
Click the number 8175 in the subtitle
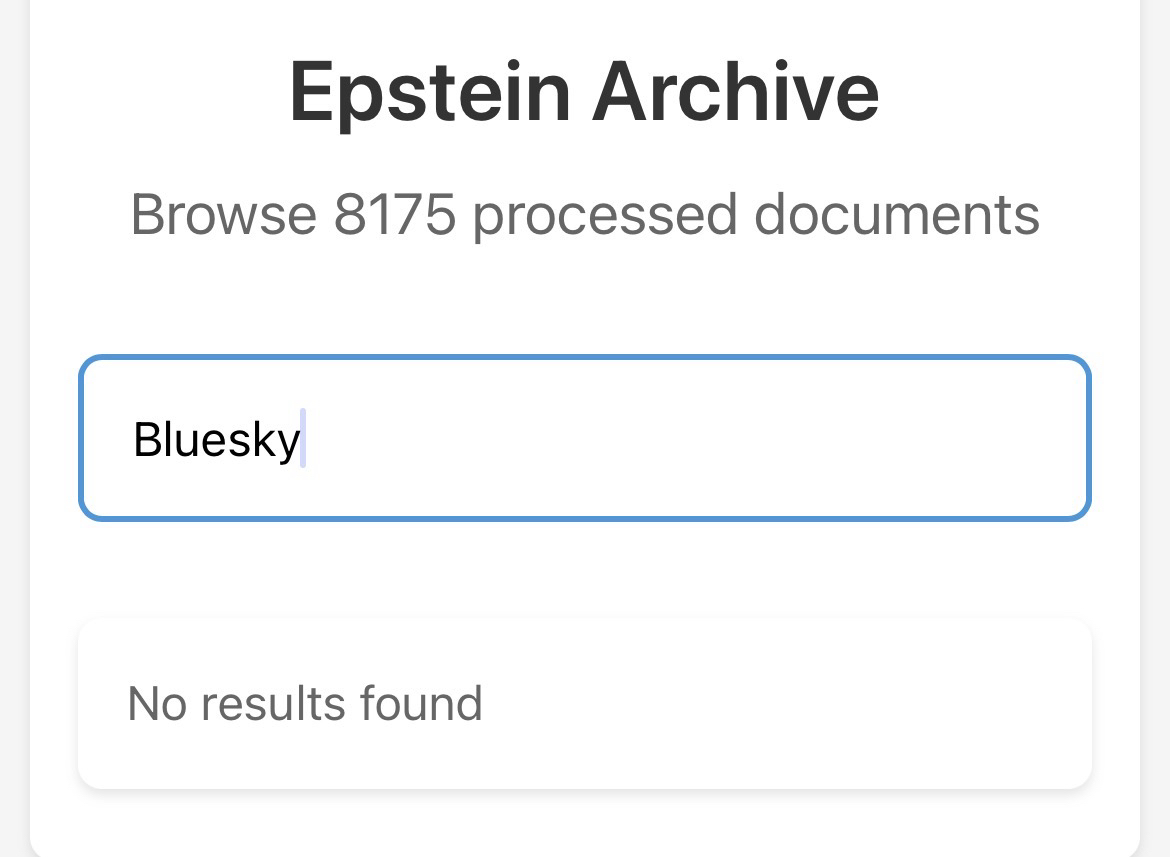coord(394,214)
